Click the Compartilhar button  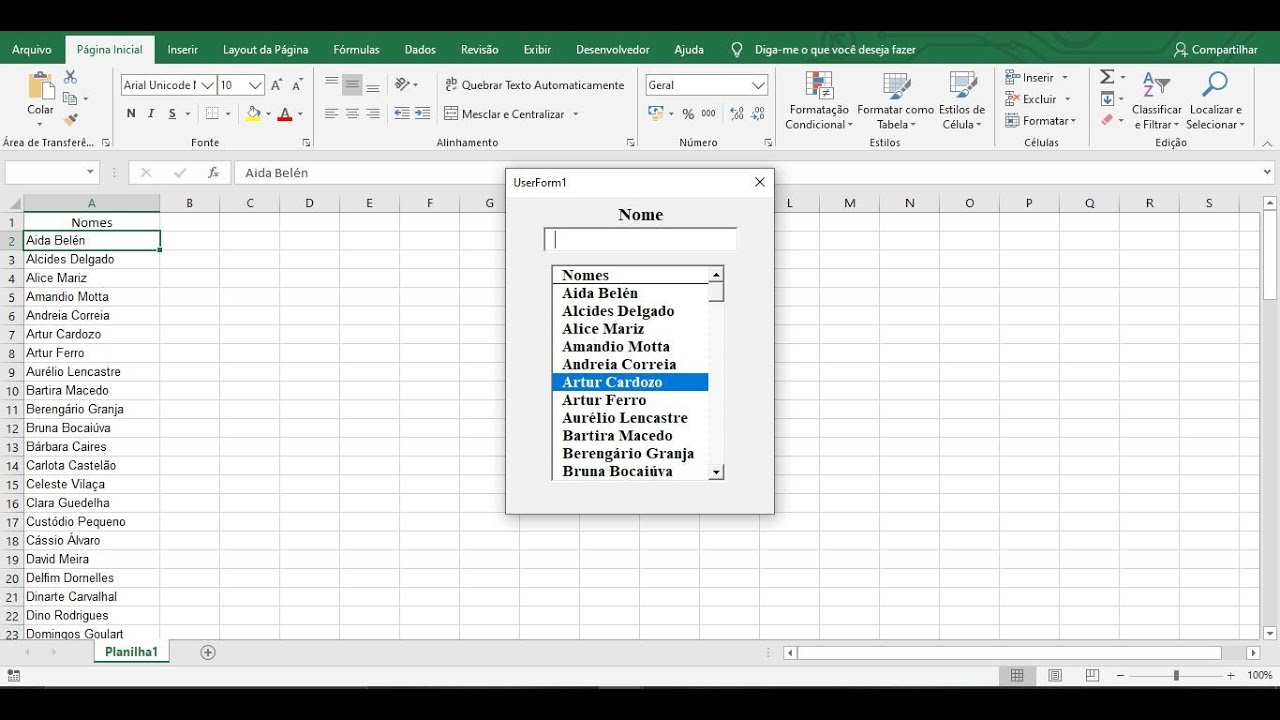(x=1216, y=49)
